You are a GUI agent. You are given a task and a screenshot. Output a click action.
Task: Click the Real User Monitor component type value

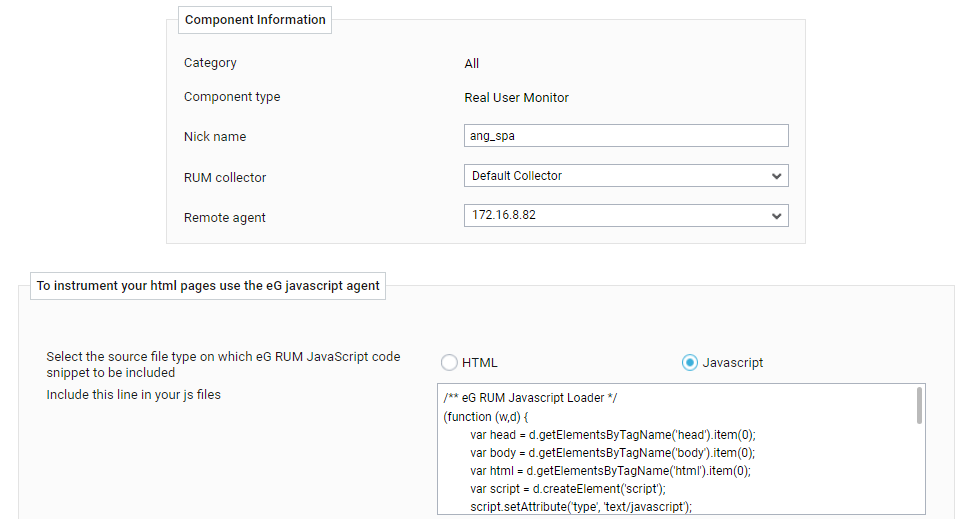pyautogui.click(x=516, y=97)
